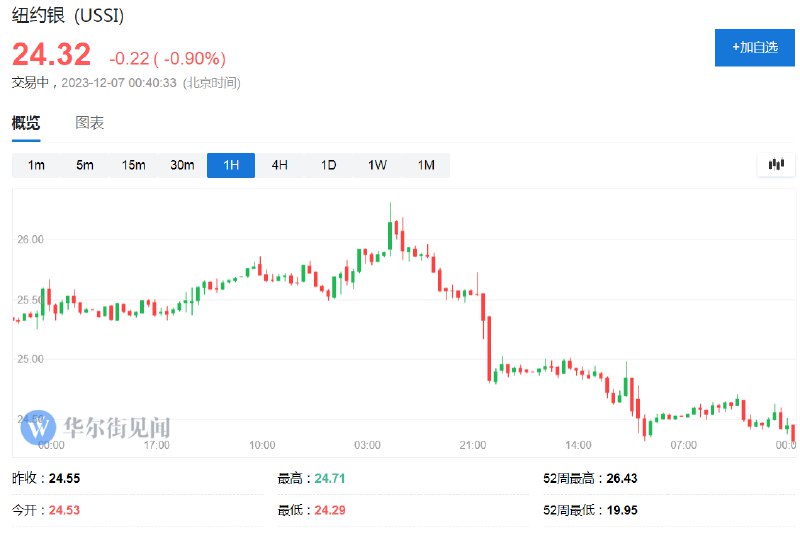
Task: Click the +加自选 add to watchlist button
Action: click(x=754, y=47)
